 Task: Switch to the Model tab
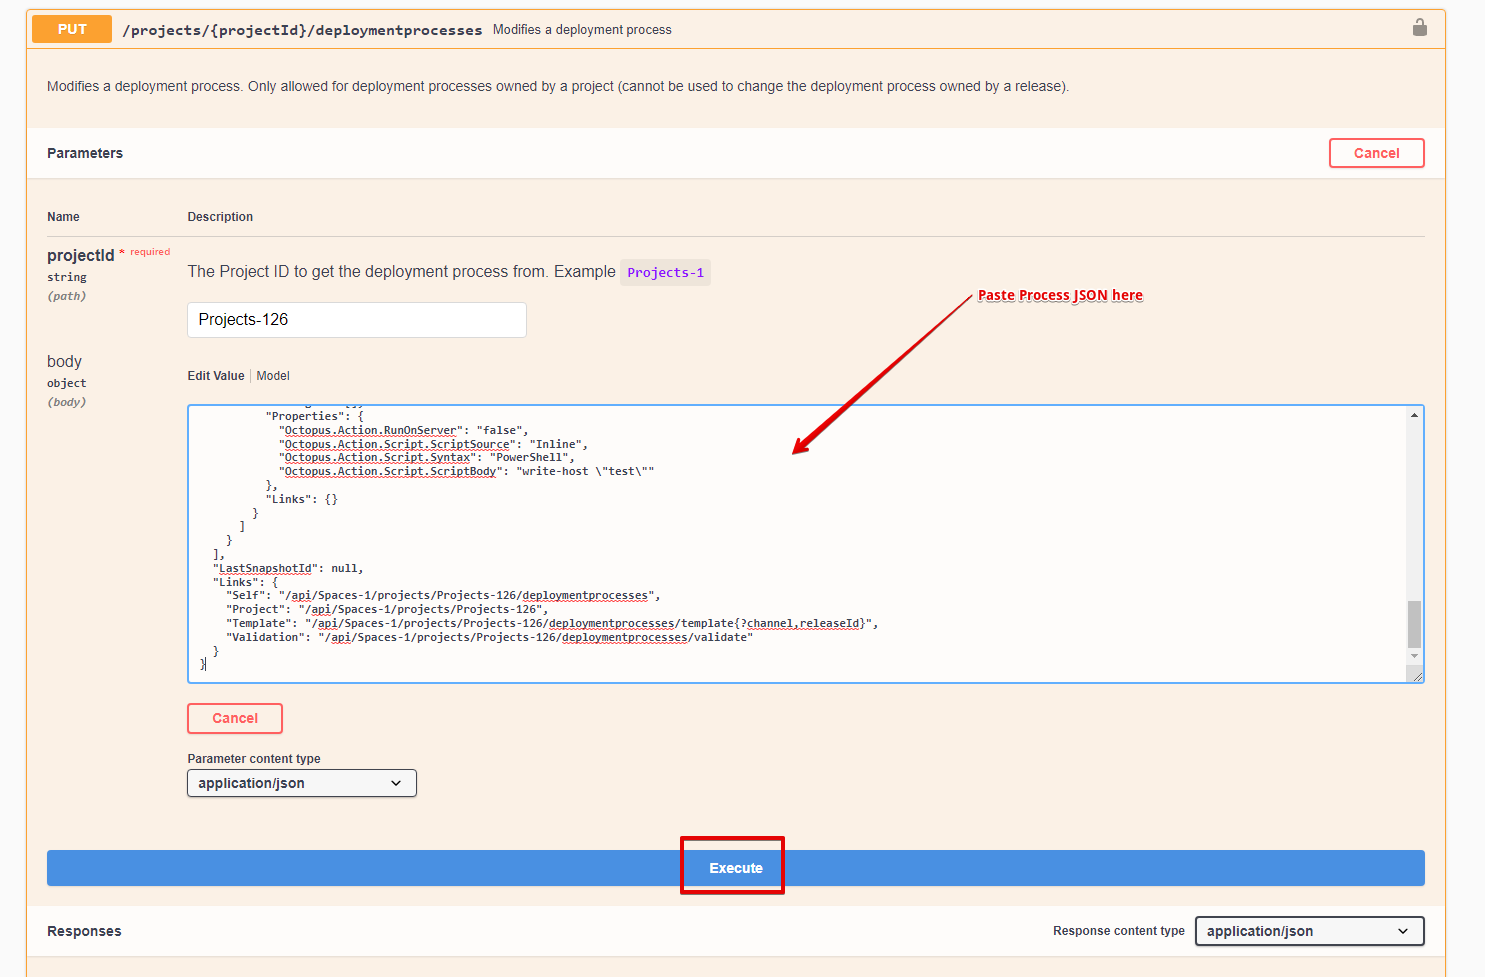(272, 375)
